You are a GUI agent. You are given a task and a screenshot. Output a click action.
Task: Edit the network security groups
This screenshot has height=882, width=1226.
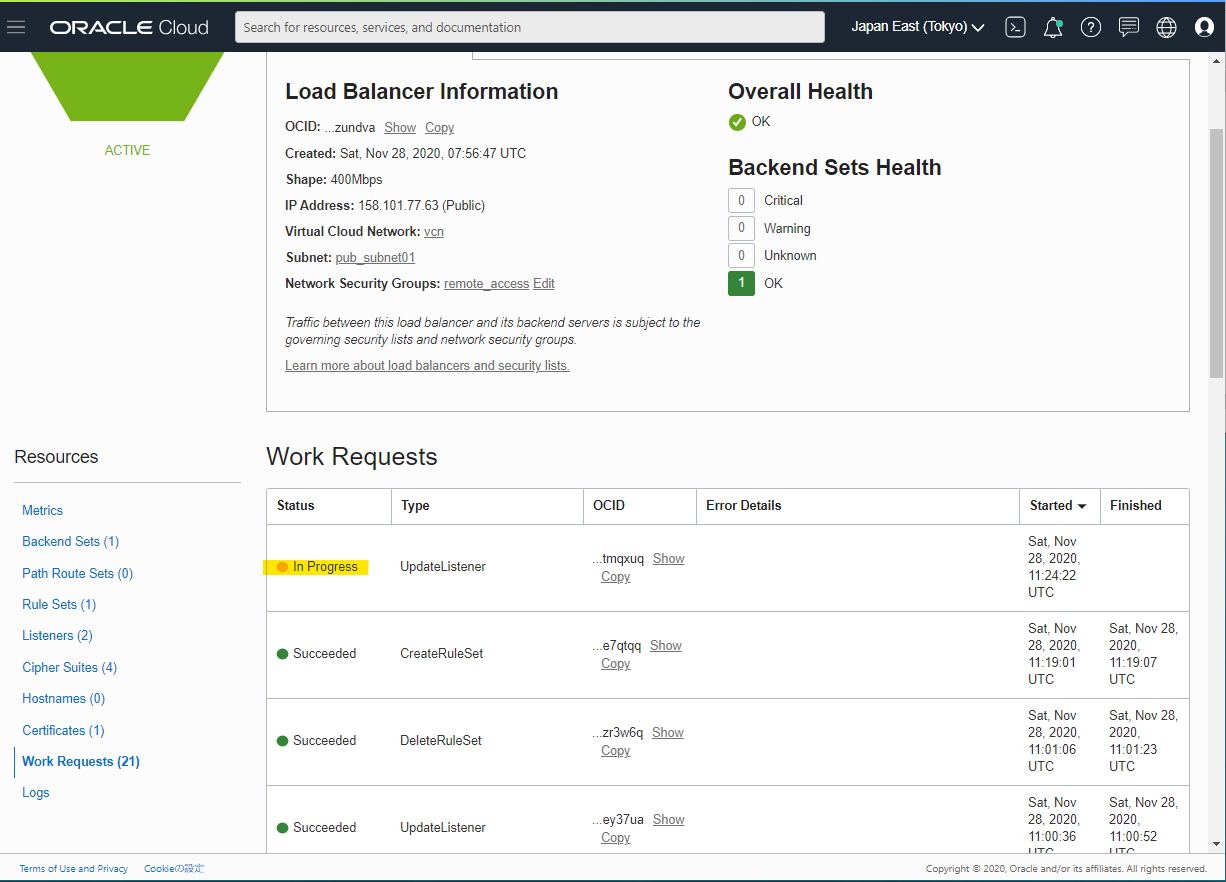pos(544,283)
